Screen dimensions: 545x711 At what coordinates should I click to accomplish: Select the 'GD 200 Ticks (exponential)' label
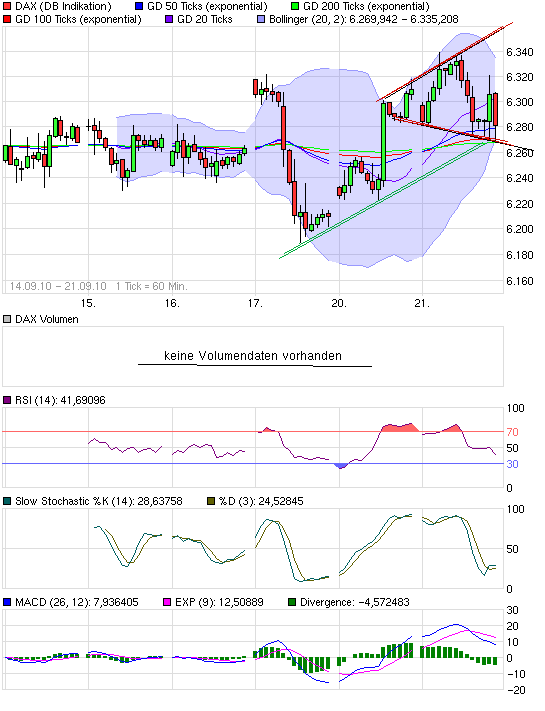point(366,6)
